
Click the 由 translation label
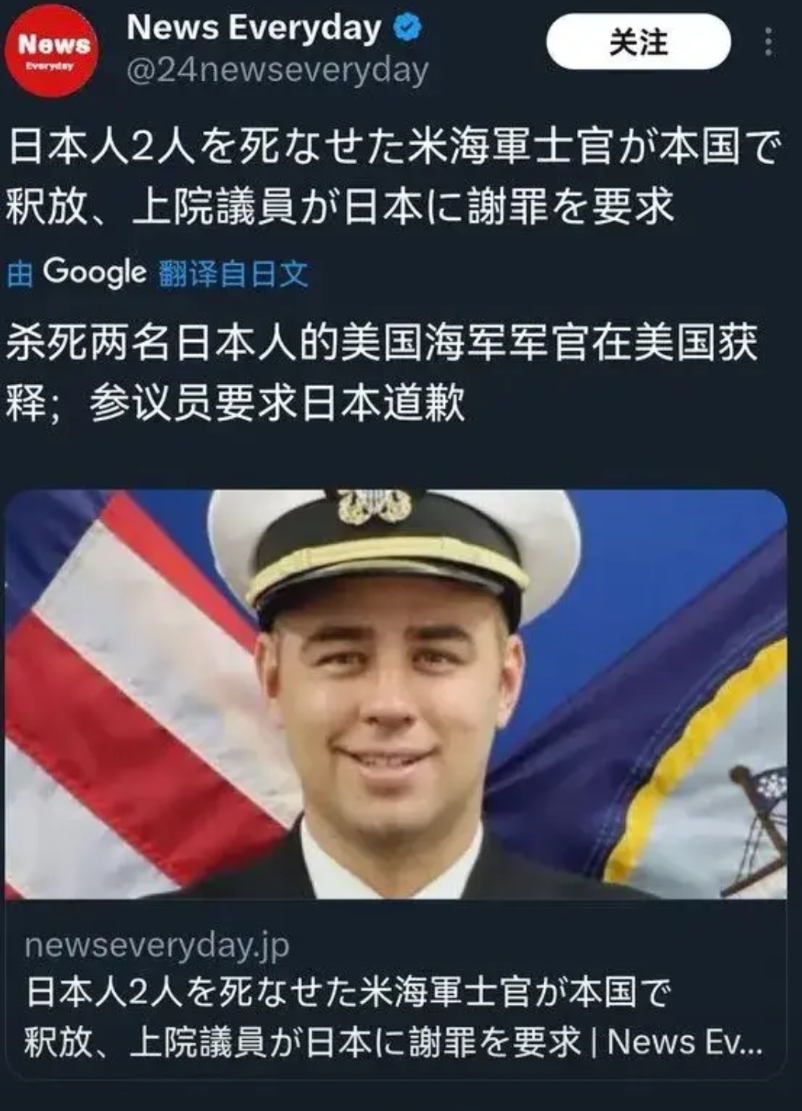[x=20, y=273]
